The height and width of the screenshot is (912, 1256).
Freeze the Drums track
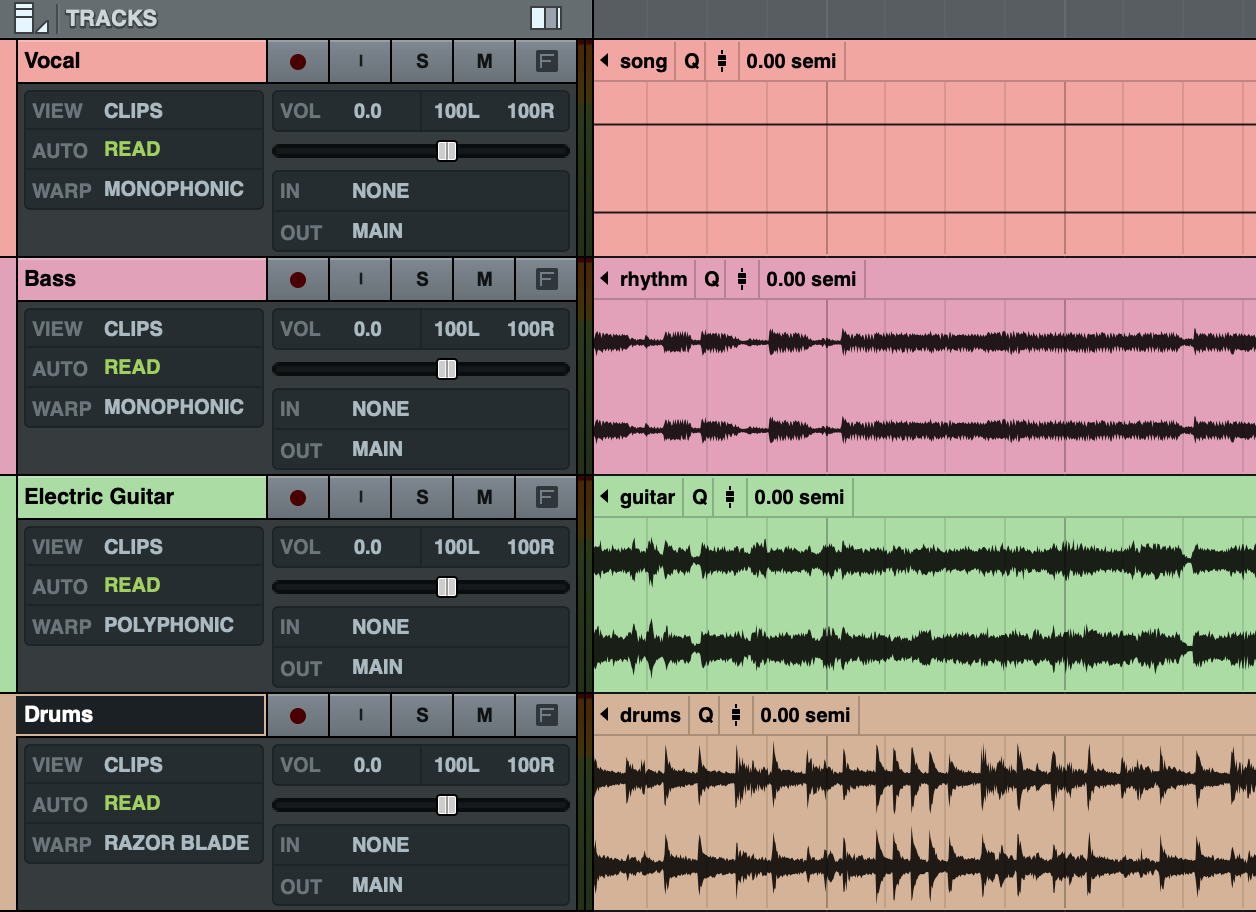pyautogui.click(x=546, y=715)
